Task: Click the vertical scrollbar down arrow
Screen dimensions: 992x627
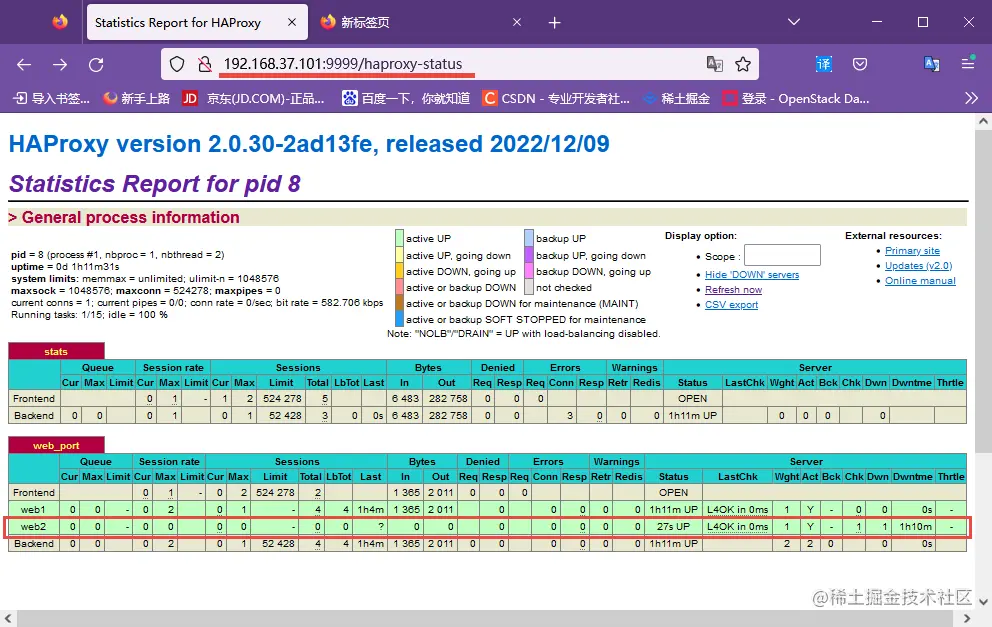Action: [983, 602]
